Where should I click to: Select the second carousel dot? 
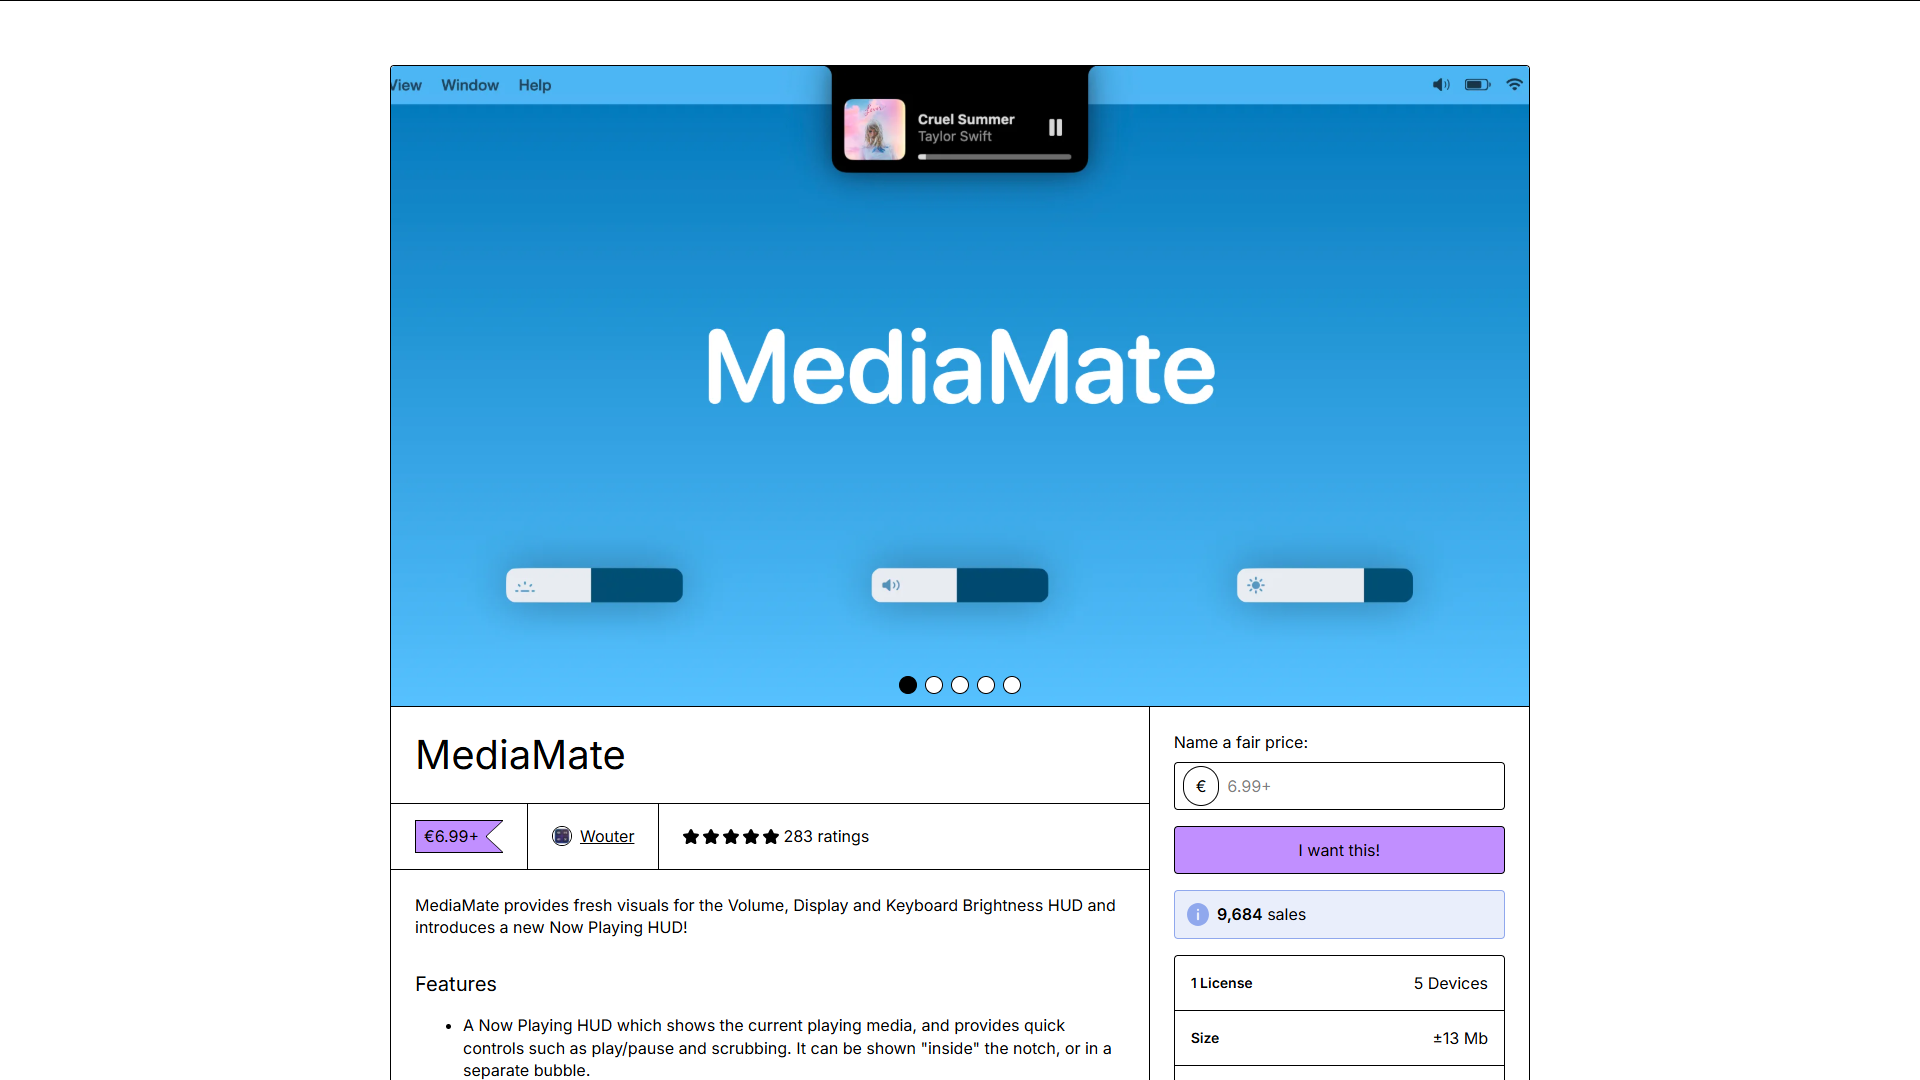click(x=934, y=685)
